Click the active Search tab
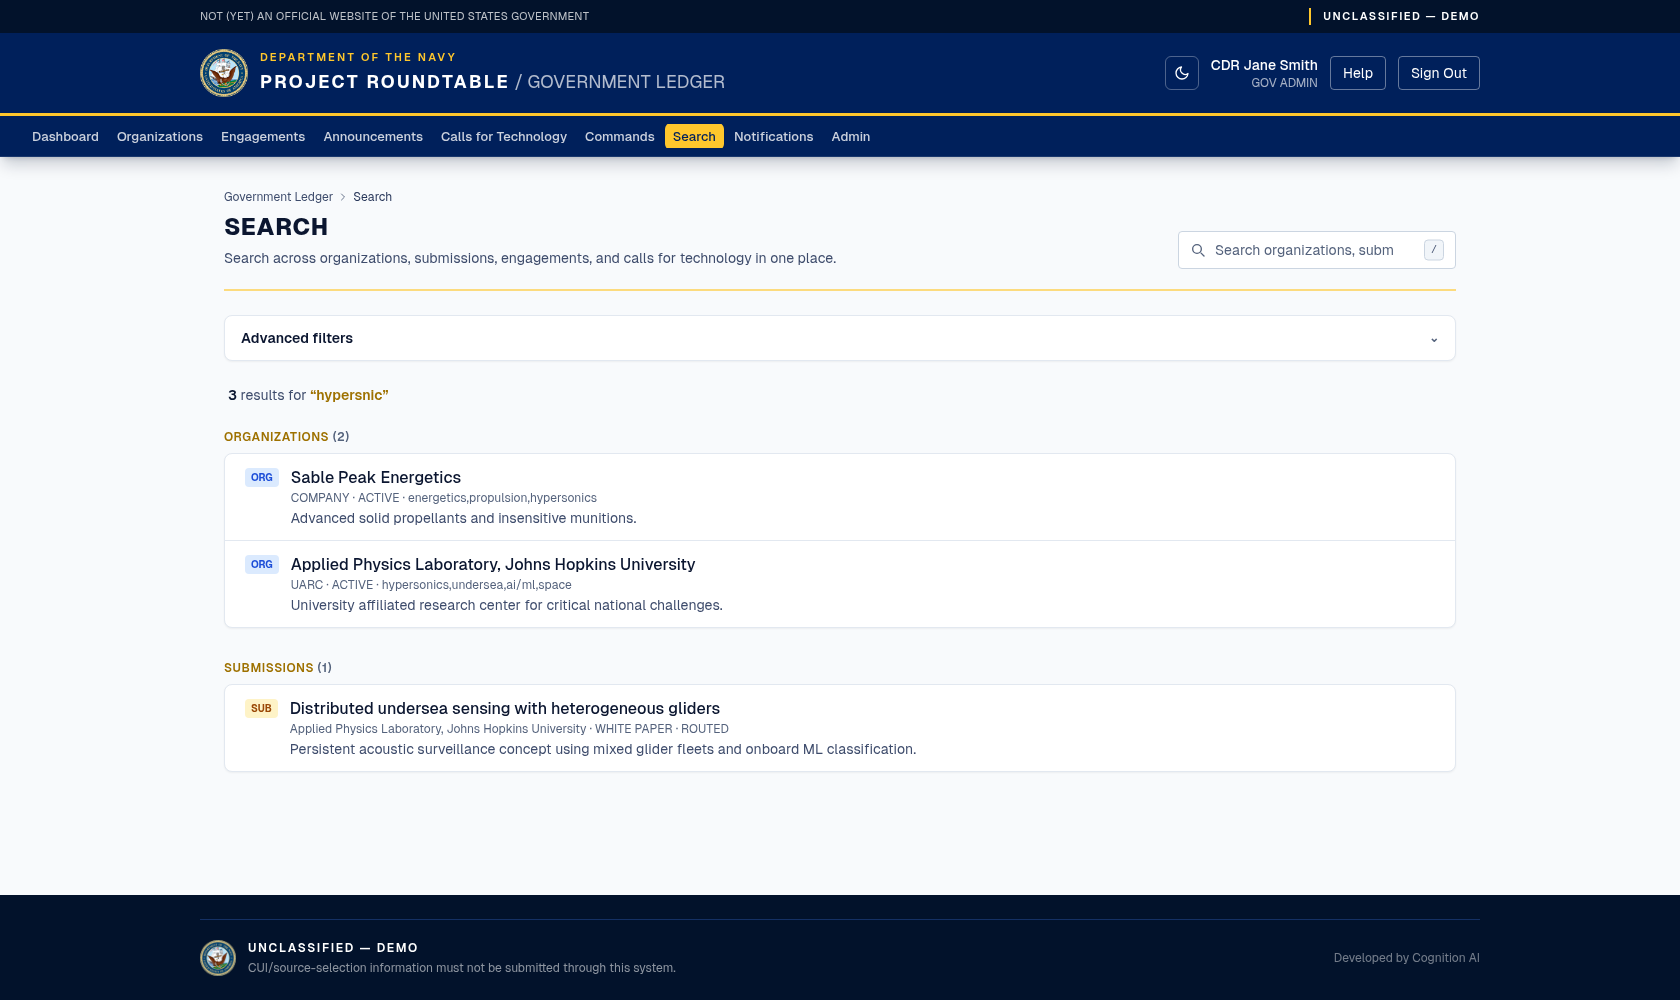1680x1000 pixels. point(694,137)
